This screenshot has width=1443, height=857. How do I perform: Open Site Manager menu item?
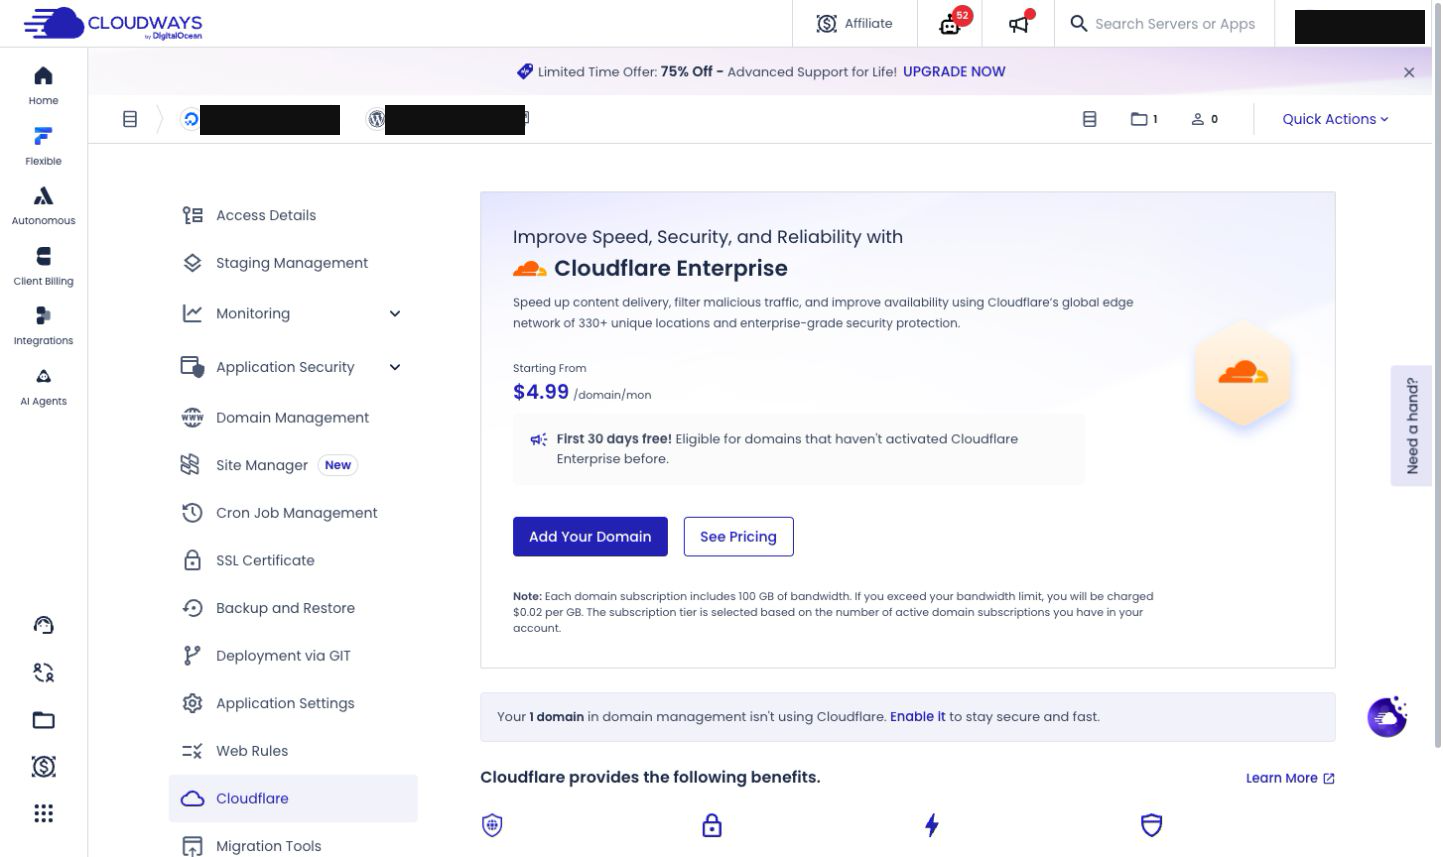pyautogui.click(x=293, y=465)
